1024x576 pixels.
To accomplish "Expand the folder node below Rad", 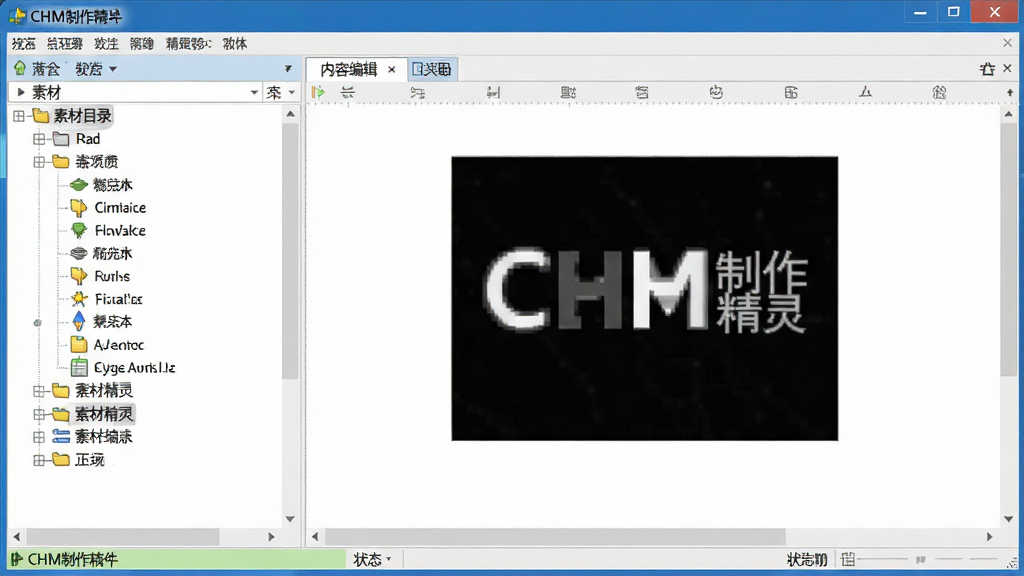I will (39, 162).
